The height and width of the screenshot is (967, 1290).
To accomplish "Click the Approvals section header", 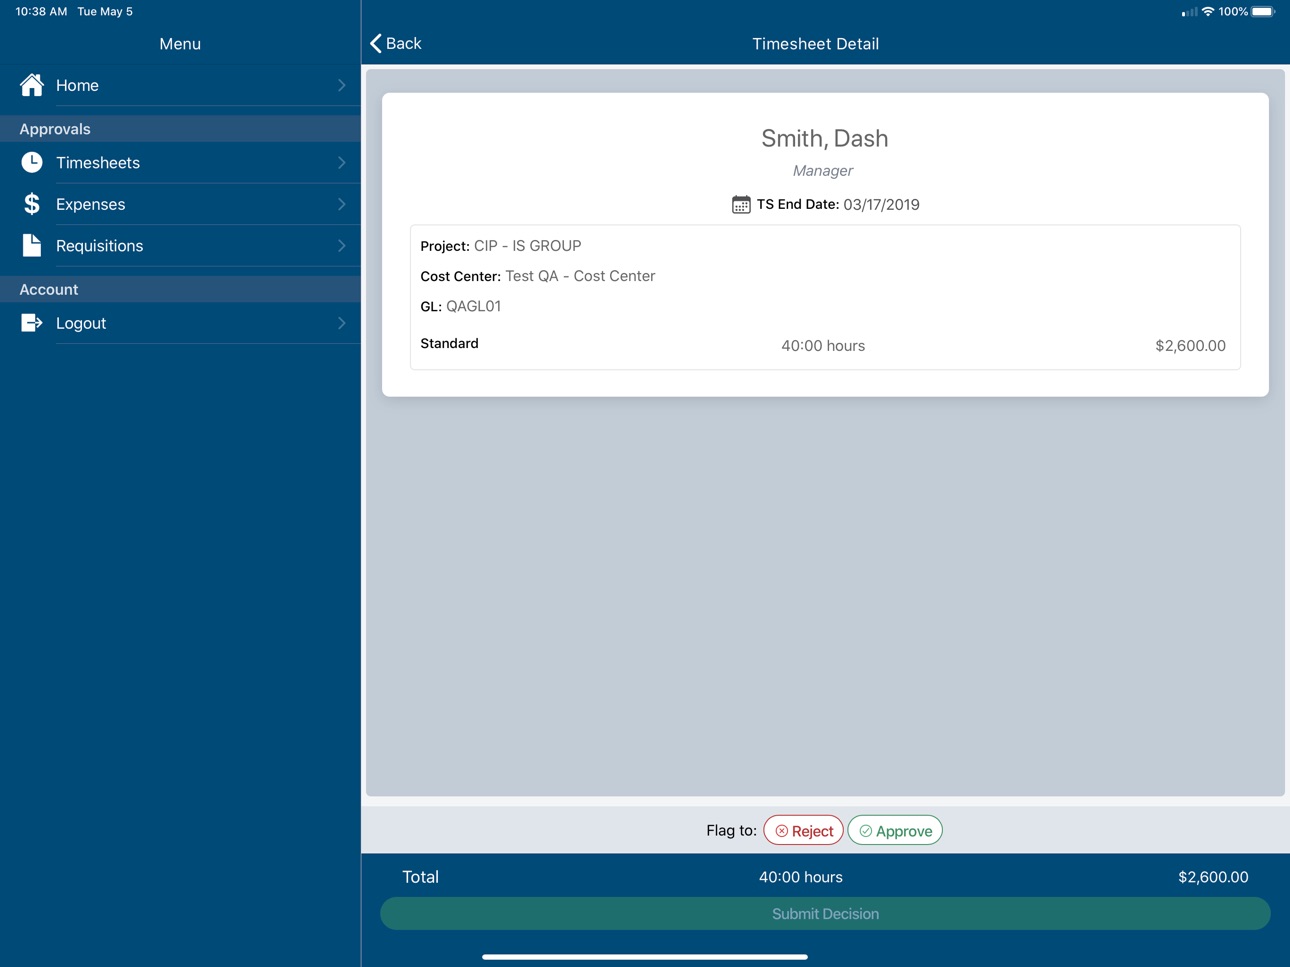I will pyautogui.click(x=180, y=129).
